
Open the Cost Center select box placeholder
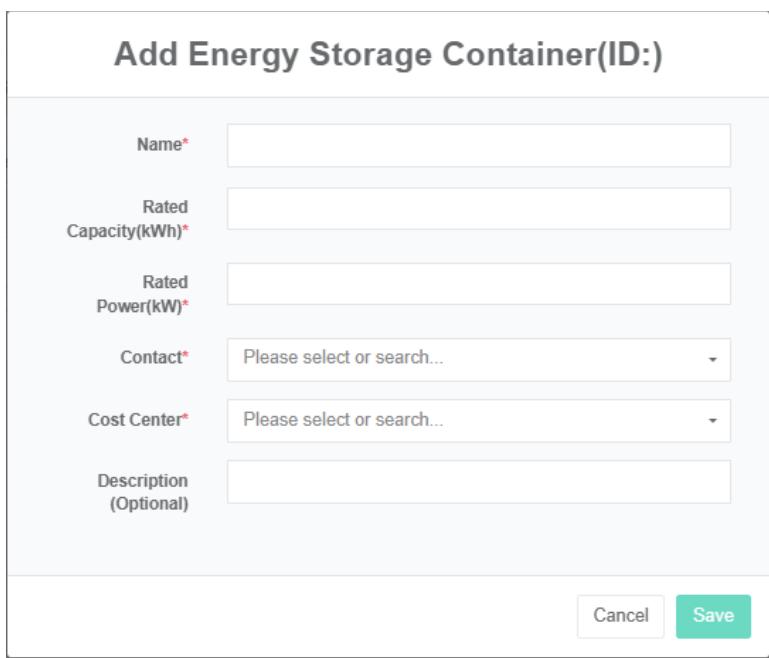(343, 420)
